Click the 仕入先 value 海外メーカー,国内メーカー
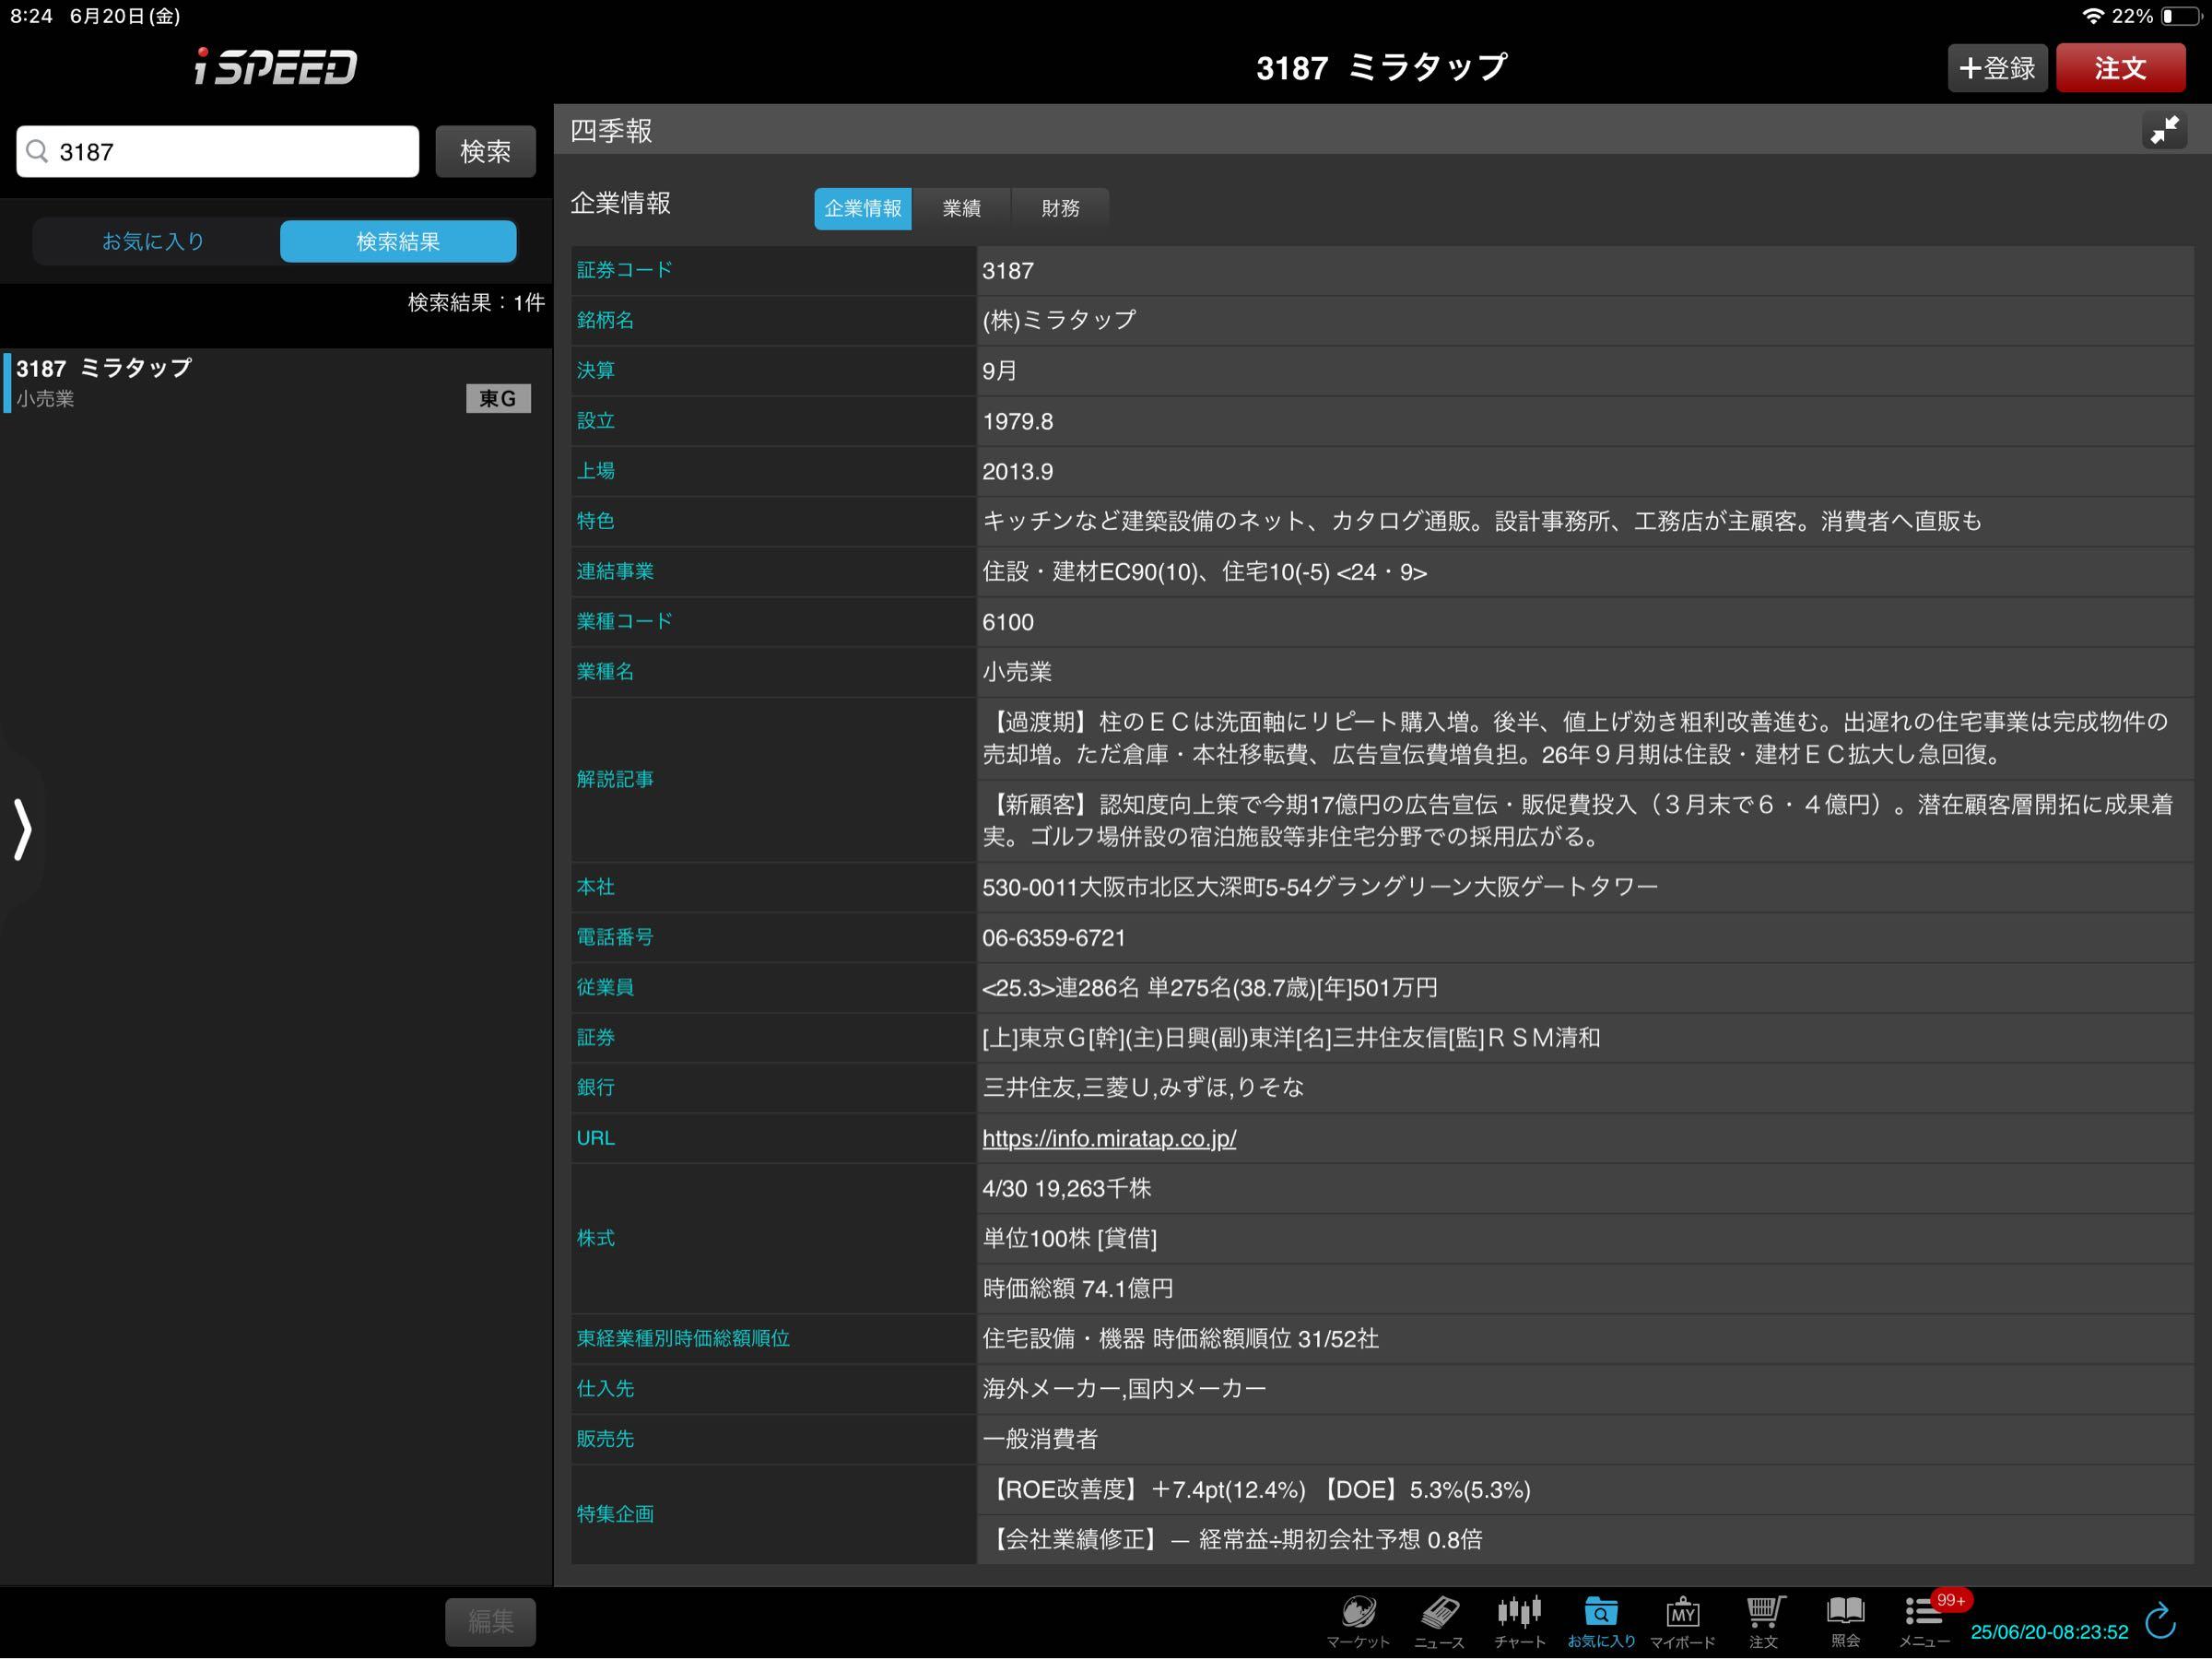The height and width of the screenshot is (1659, 2212). (x=1125, y=1389)
